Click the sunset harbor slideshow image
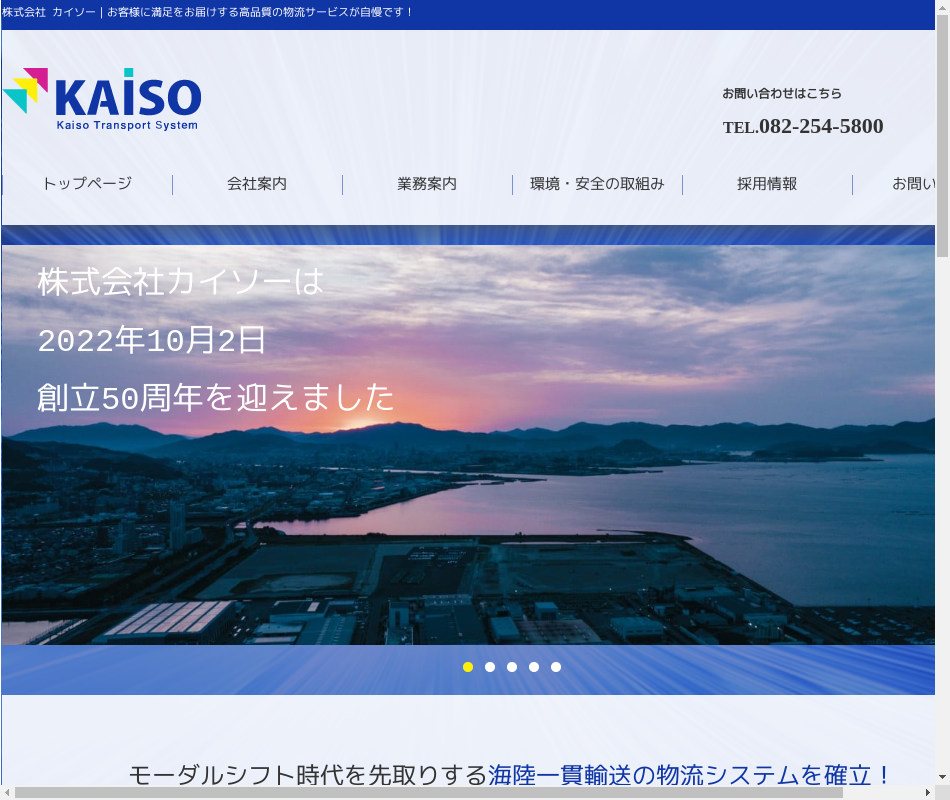 (468, 500)
